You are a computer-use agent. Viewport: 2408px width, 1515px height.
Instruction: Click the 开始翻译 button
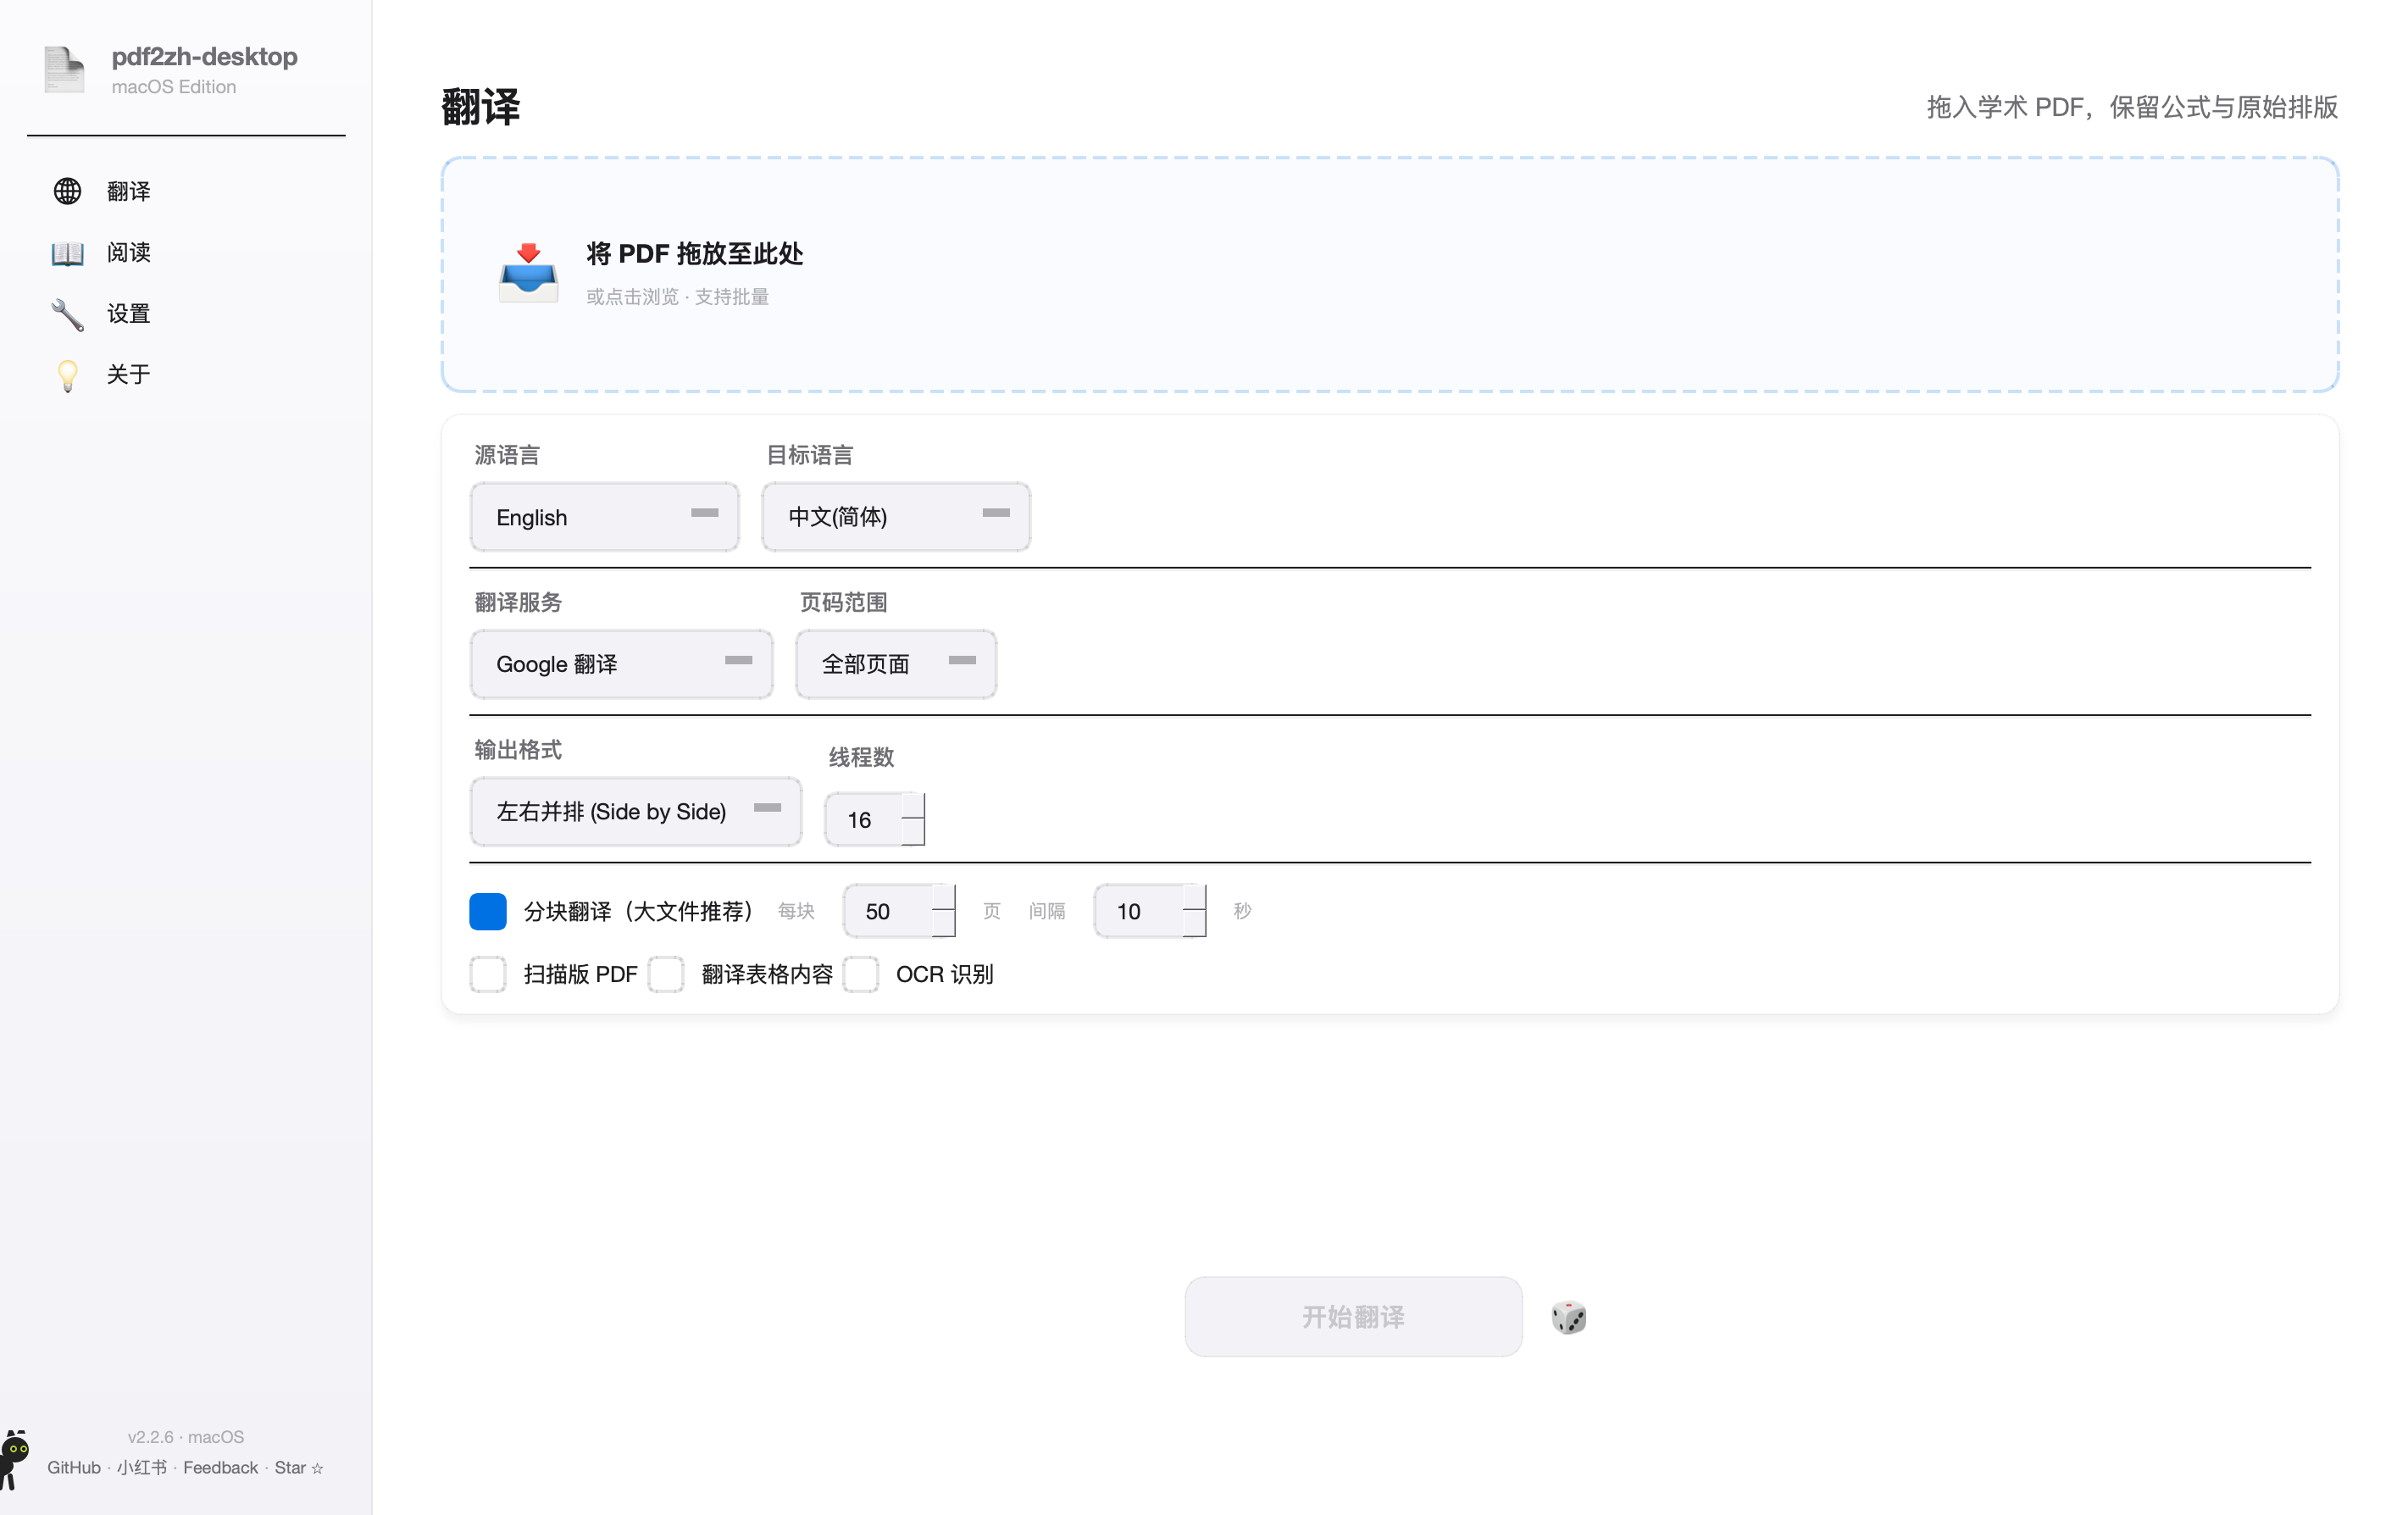1353,1316
